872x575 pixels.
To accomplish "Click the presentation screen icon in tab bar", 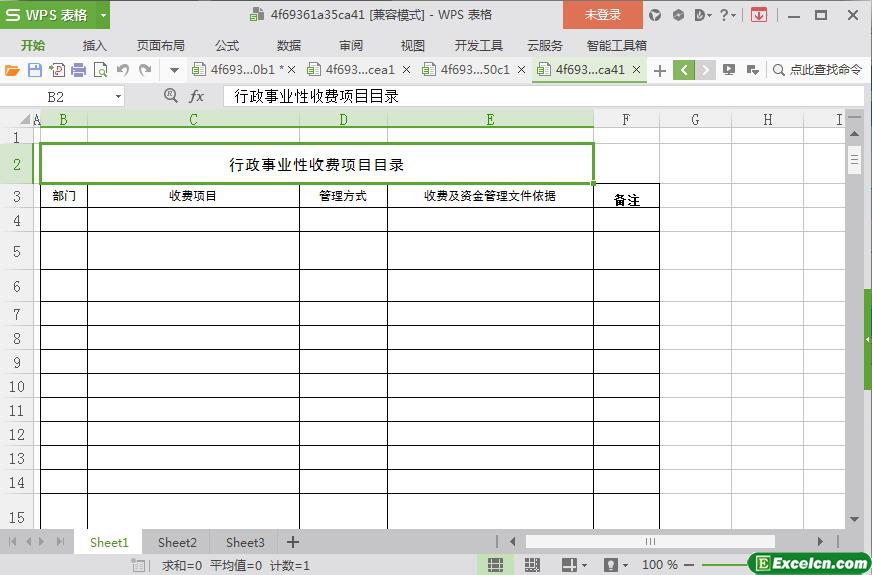I will click(729, 70).
